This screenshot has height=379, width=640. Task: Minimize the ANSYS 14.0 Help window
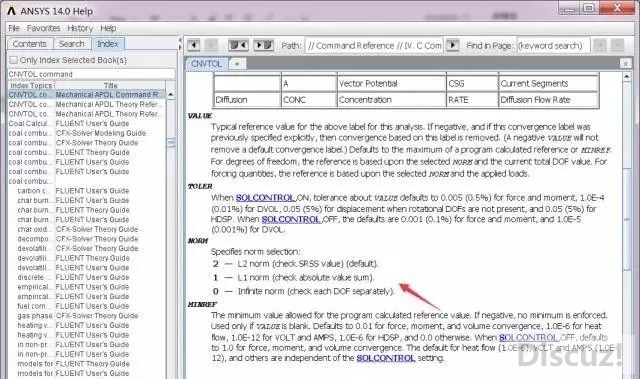[569, 8]
